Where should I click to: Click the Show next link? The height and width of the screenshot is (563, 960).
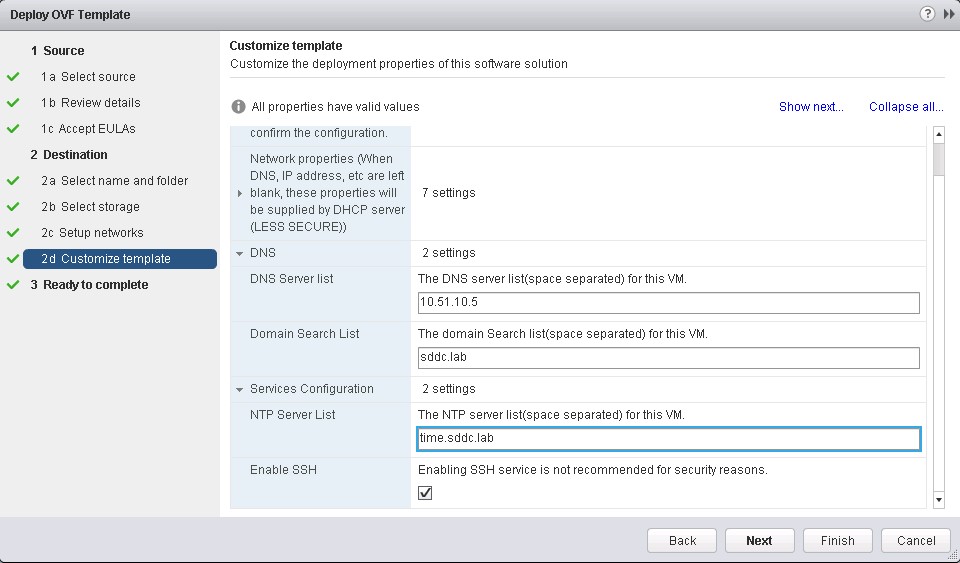point(811,107)
